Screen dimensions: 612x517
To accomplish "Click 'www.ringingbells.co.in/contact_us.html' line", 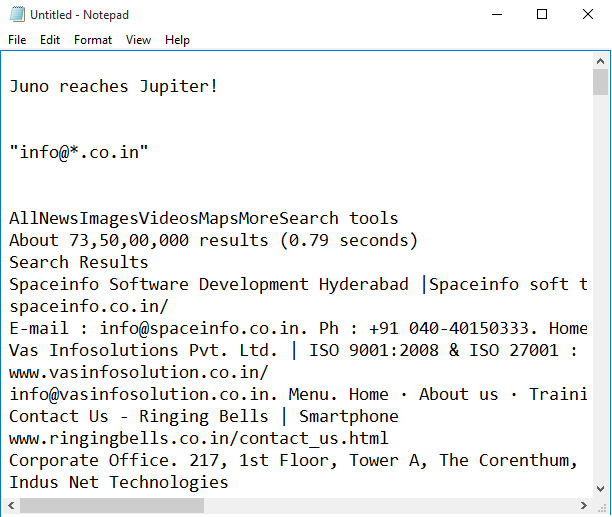I will (199, 438).
